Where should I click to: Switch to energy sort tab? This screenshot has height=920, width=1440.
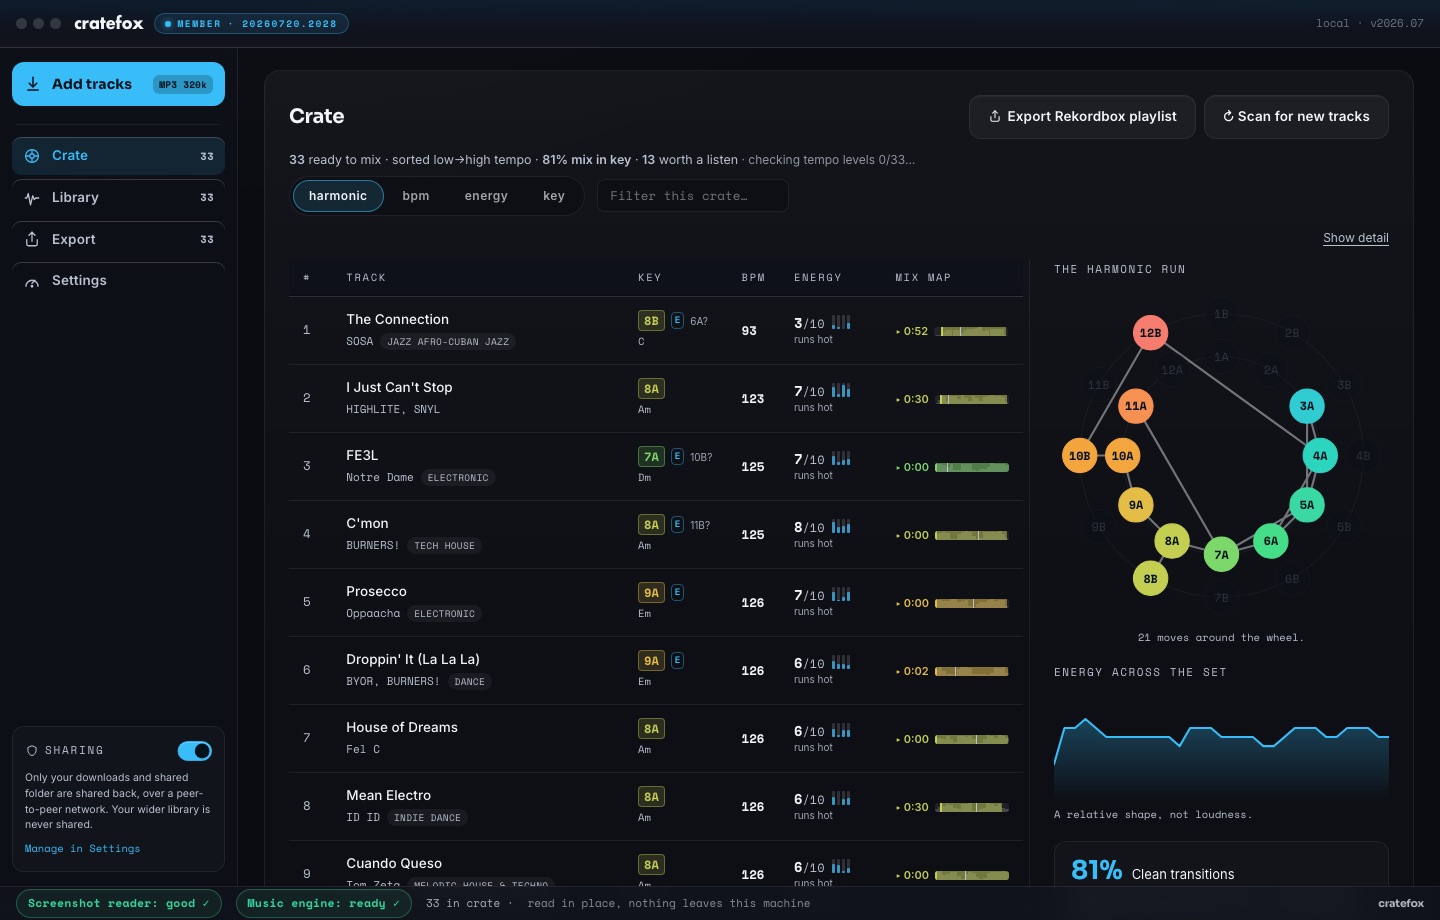coord(486,196)
